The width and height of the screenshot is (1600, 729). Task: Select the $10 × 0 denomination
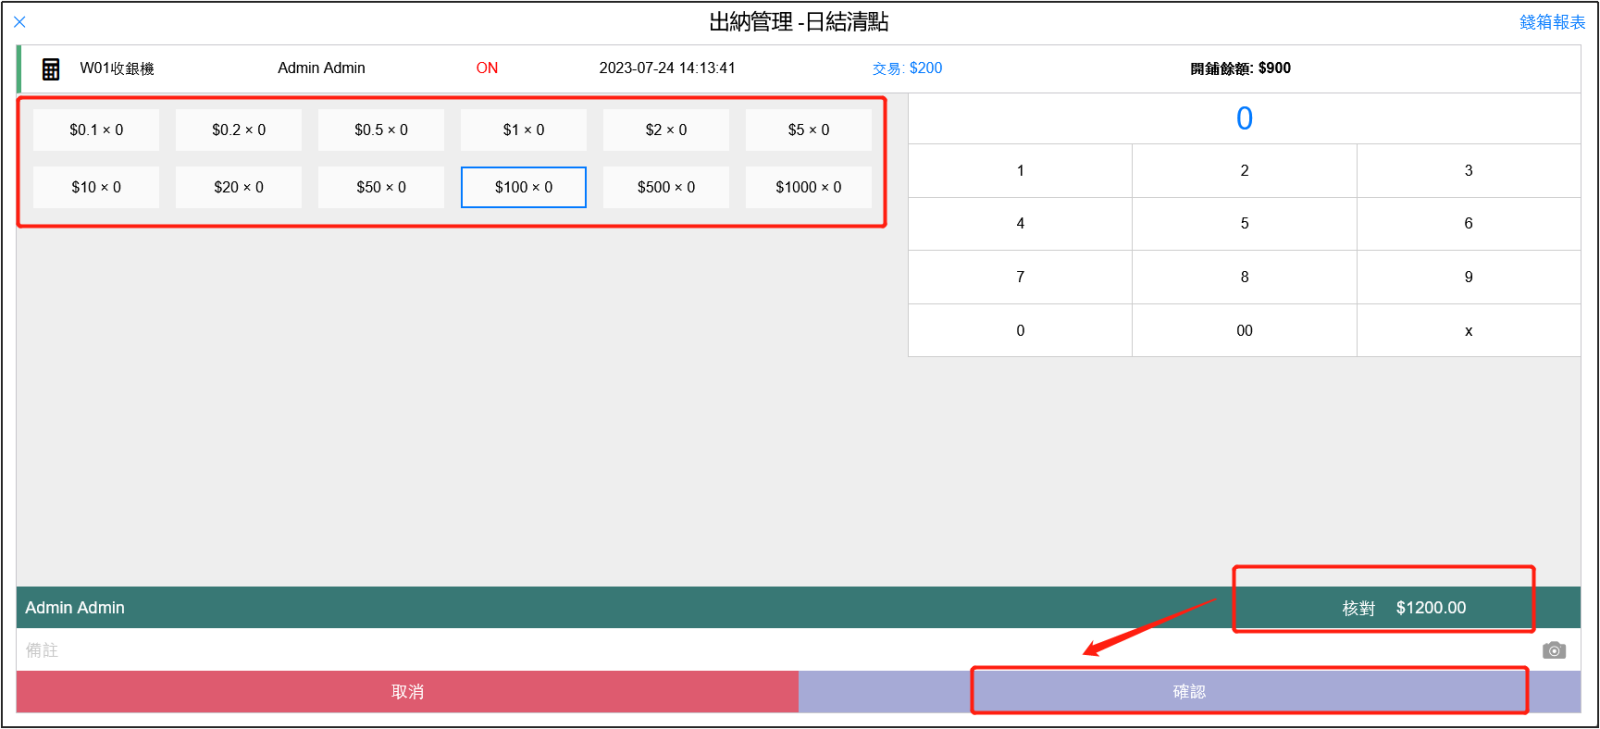(96, 187)
